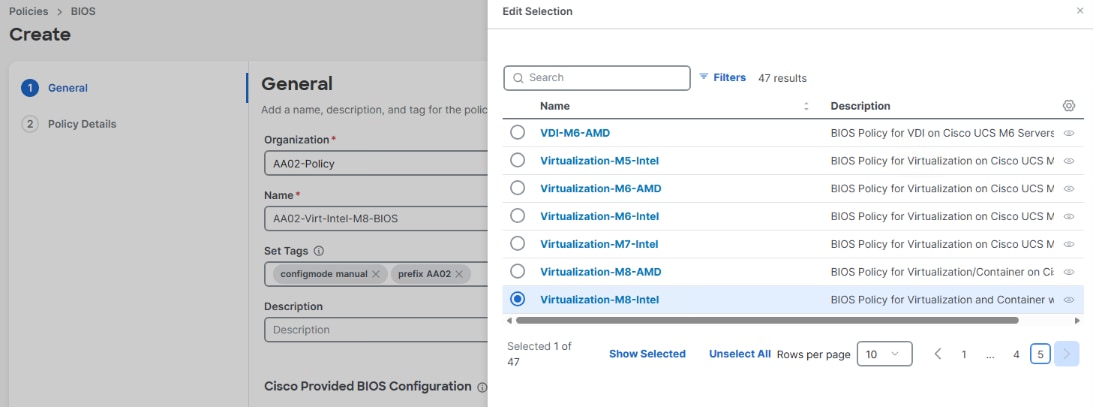Select VDI-M6-AMD radio button
Viewport: 1093px width, 407px height.
pos(517,132)
